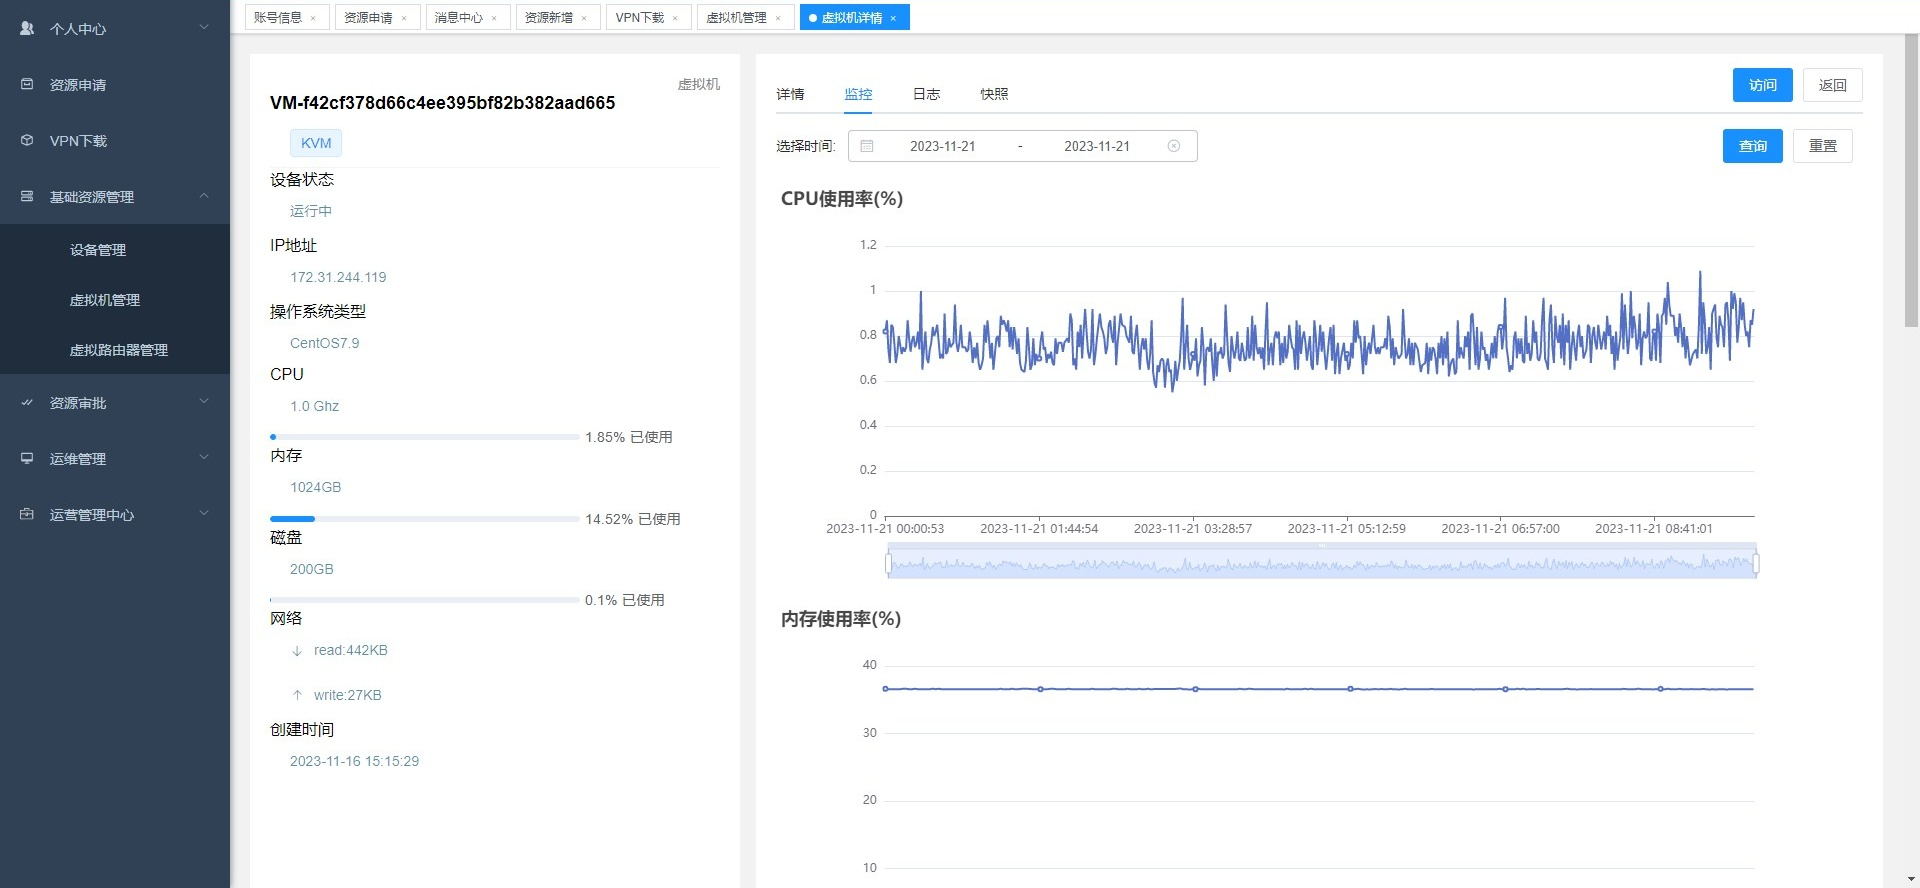This screenshot has height=888, width=1920.
Task: Close the VPN下载 tab
Action: coord(675,18)
